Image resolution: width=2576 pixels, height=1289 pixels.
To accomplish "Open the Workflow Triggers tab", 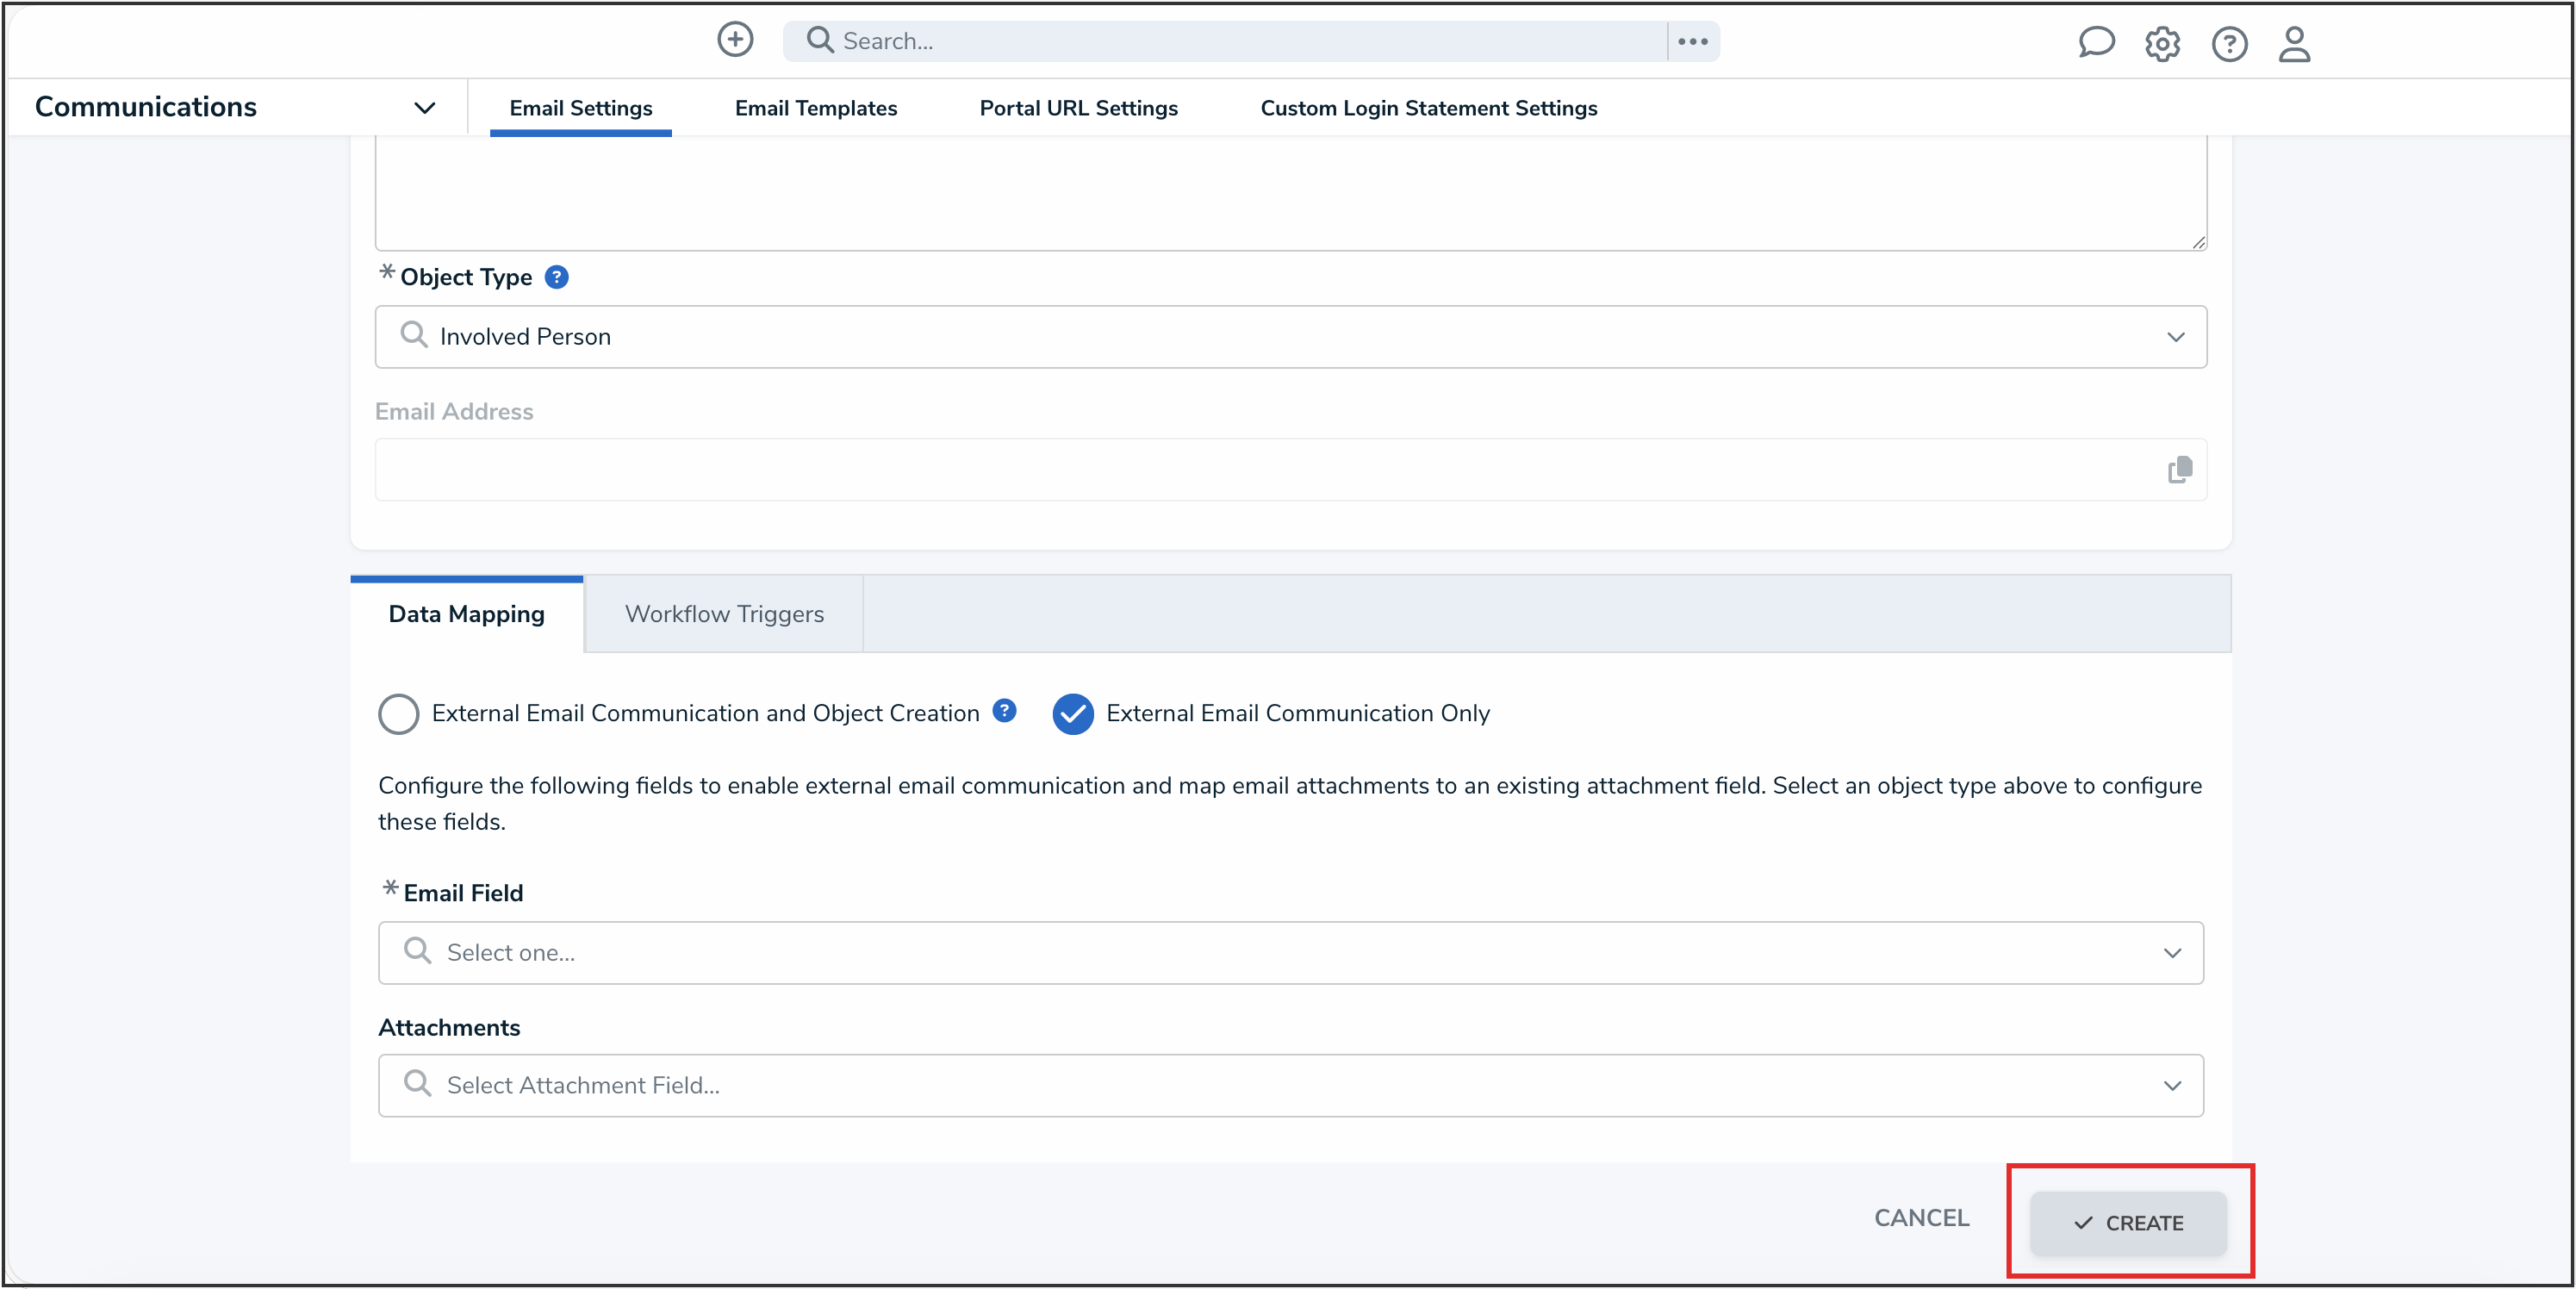I will pos(724,614).
